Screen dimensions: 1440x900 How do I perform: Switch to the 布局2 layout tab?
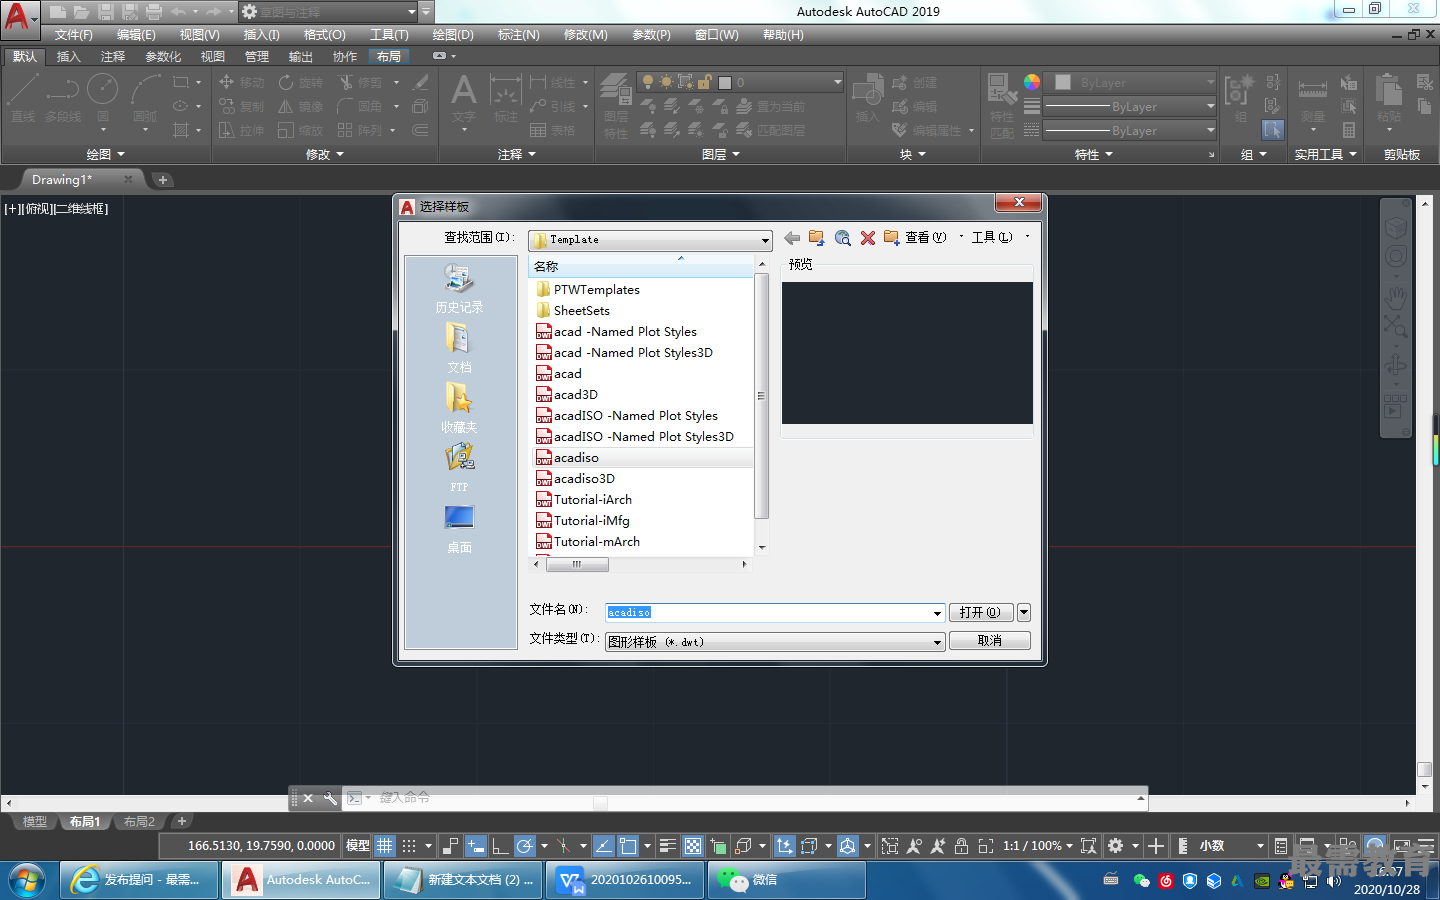point(139,822)
